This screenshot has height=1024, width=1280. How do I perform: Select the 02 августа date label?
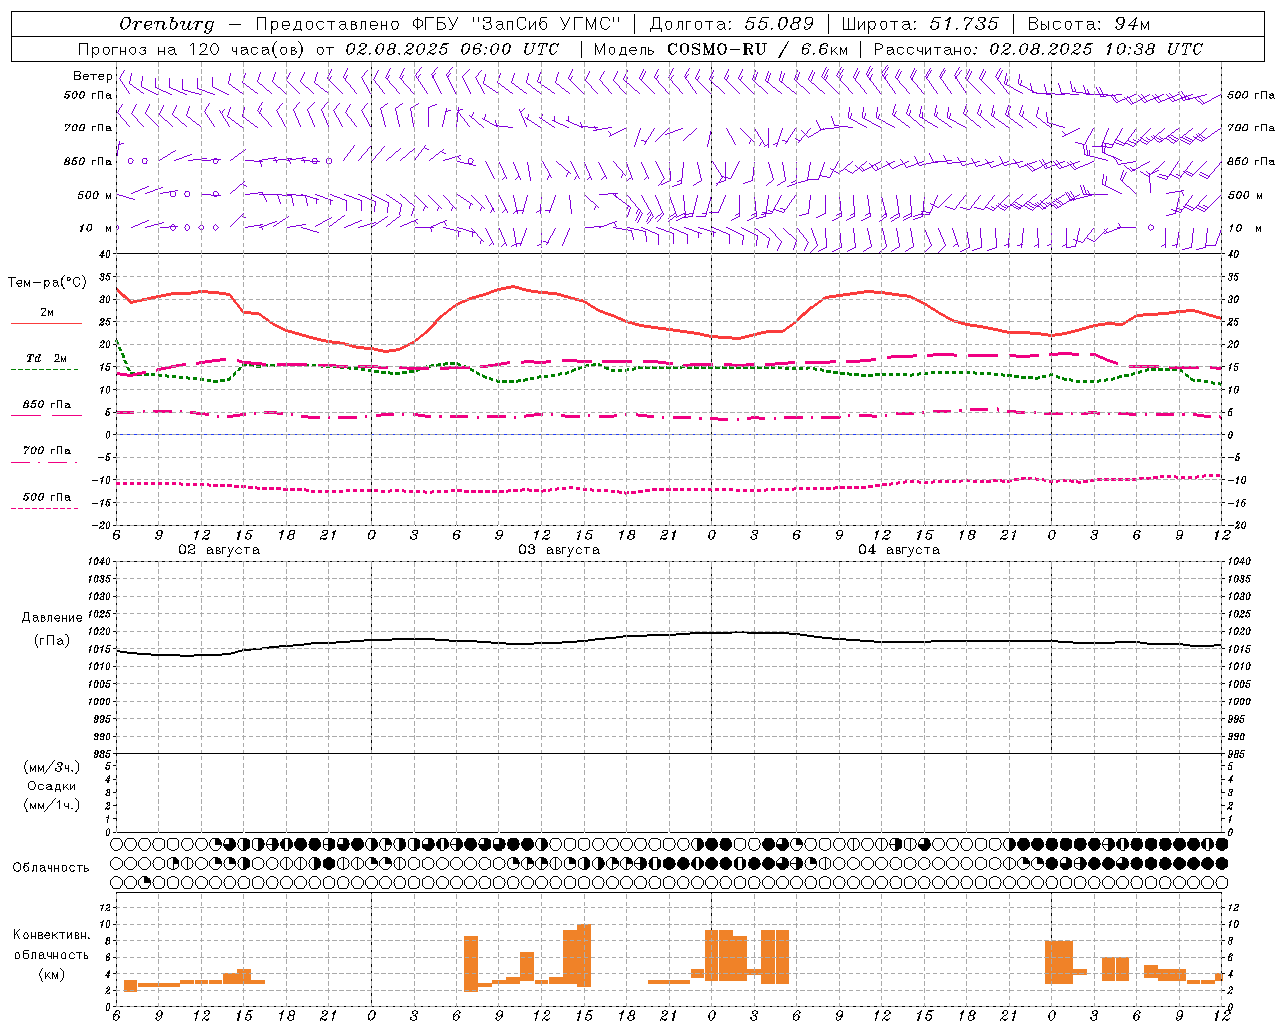[219, 550]
